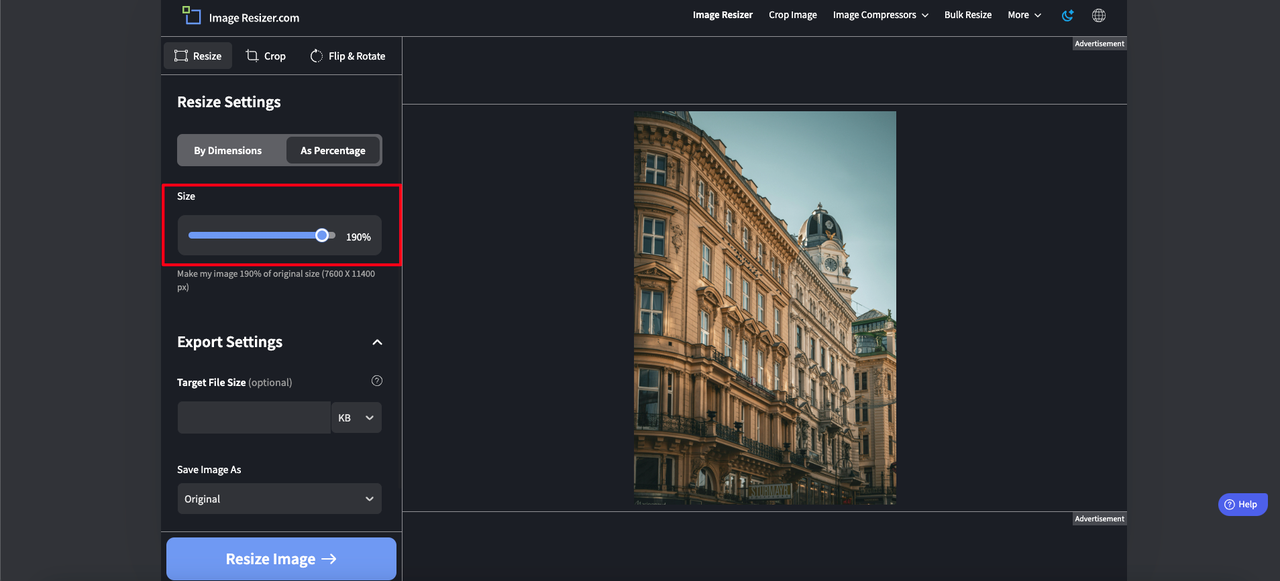Click the Export Settings heading text
The image size is (1280, 581).
coord(230,342)
